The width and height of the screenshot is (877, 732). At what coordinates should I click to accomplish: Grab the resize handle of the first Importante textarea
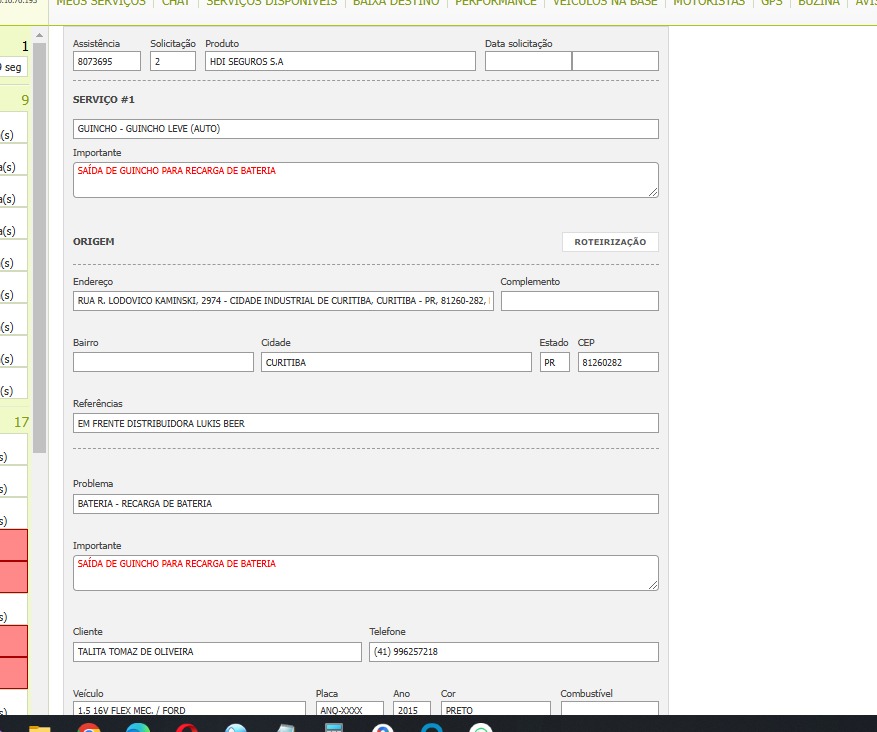tap(653, 192)
